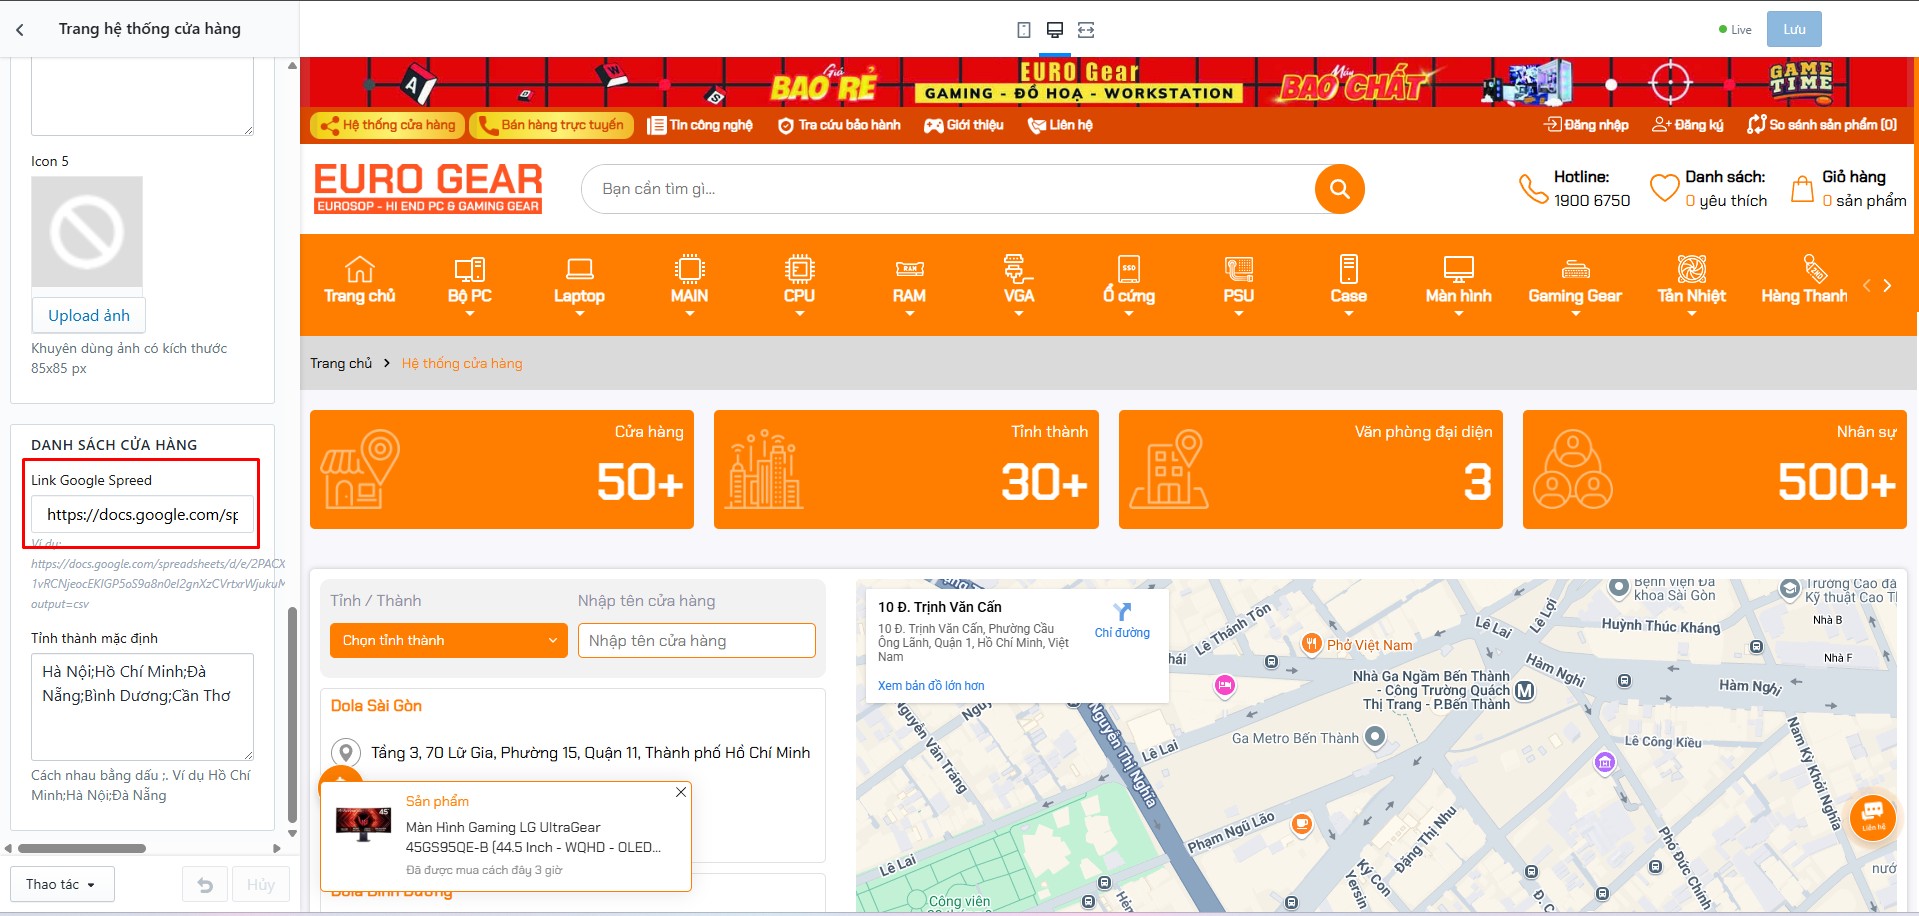Close the Sản phẩm purchase popup
The width and height of the screenshot is (1919, 916).
[x=681, y=792]
